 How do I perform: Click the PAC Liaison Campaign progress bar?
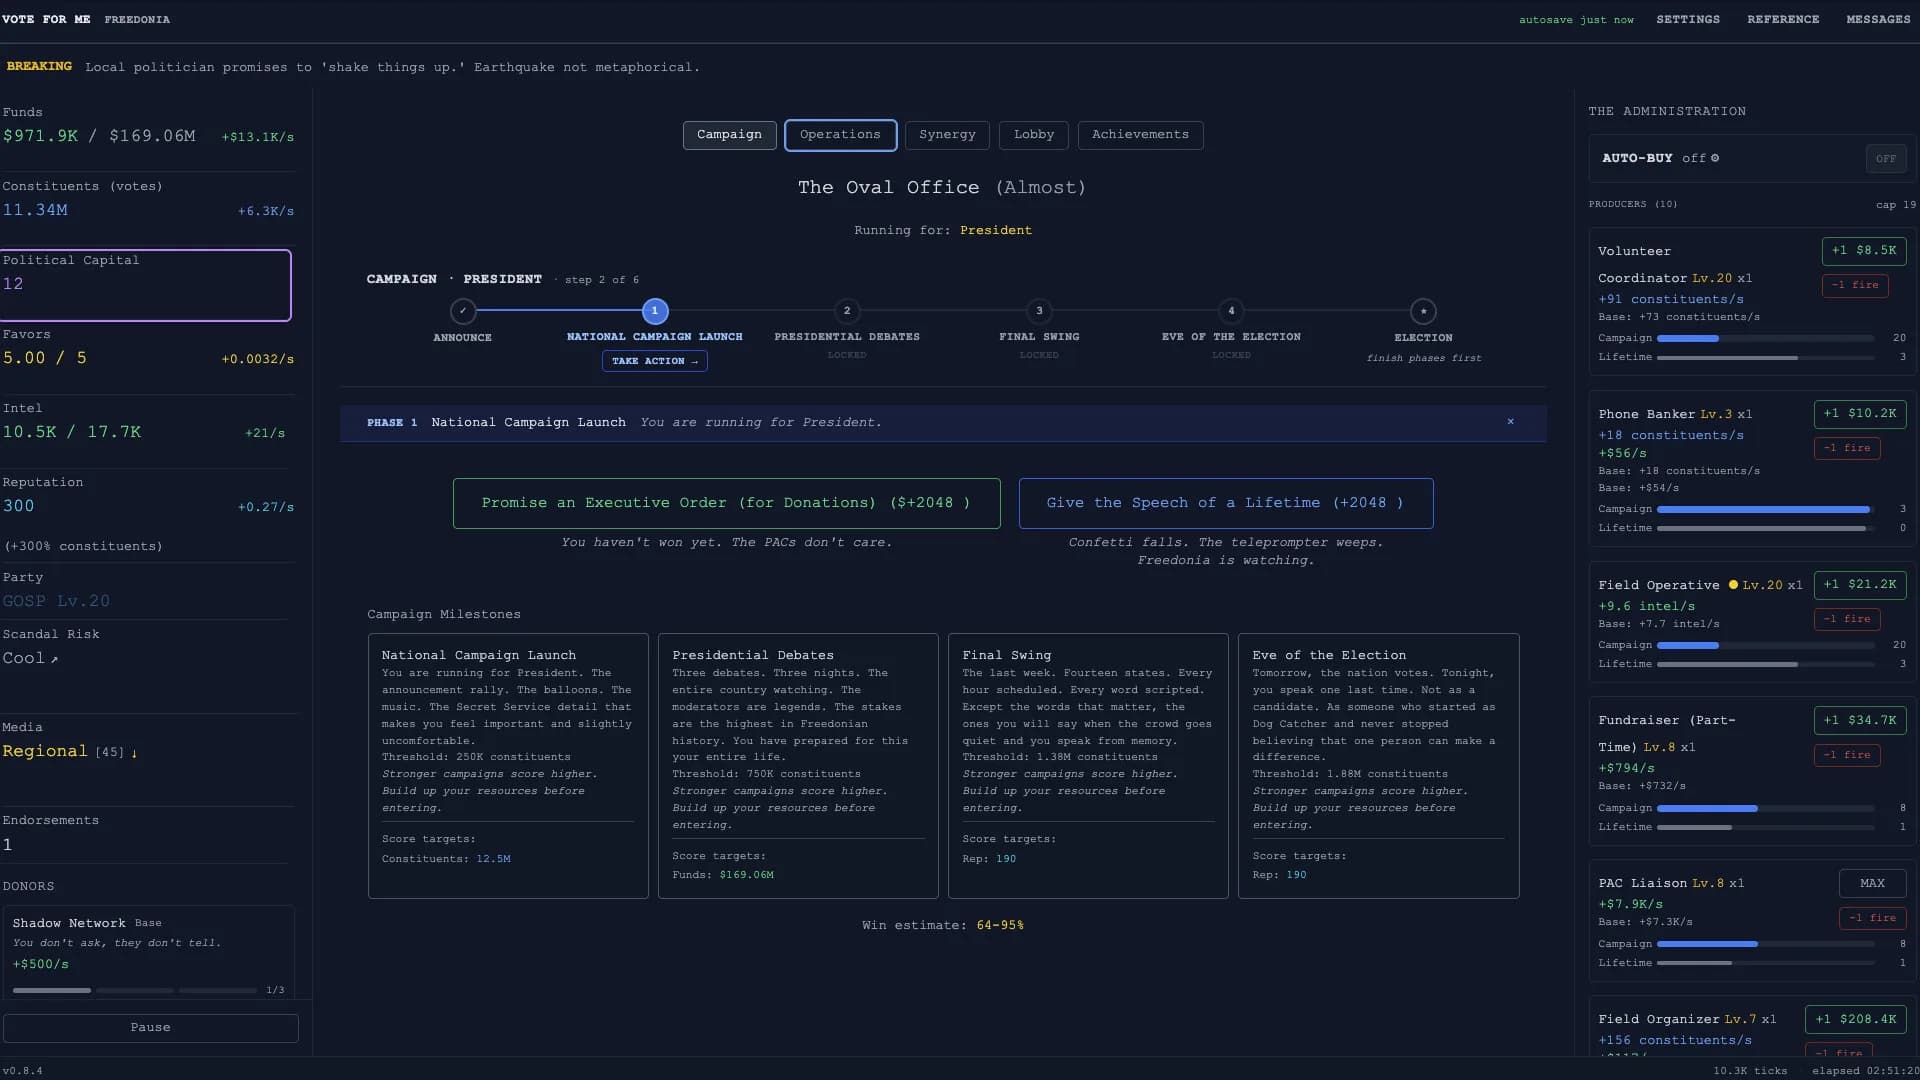click(1765, 944)
